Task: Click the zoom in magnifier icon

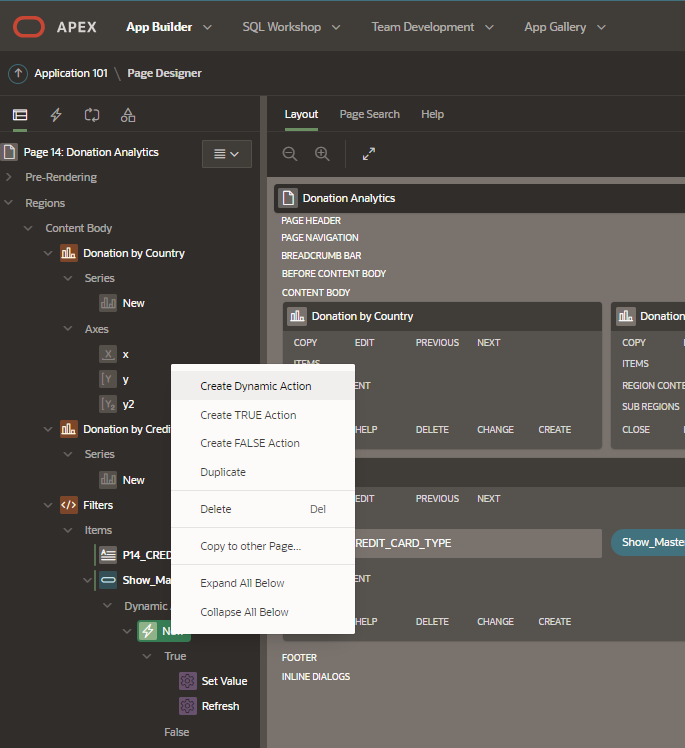Action: 322,154
